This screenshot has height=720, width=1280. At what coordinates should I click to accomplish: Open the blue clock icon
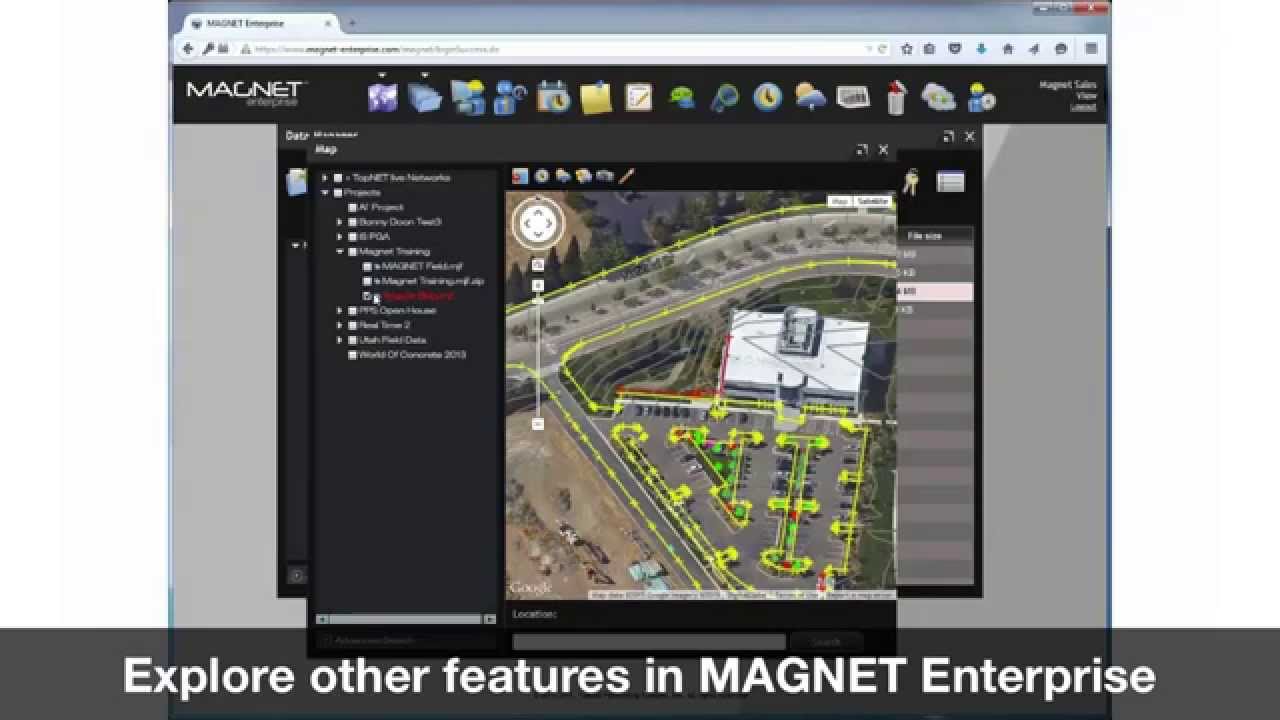[x=767, y=97]
